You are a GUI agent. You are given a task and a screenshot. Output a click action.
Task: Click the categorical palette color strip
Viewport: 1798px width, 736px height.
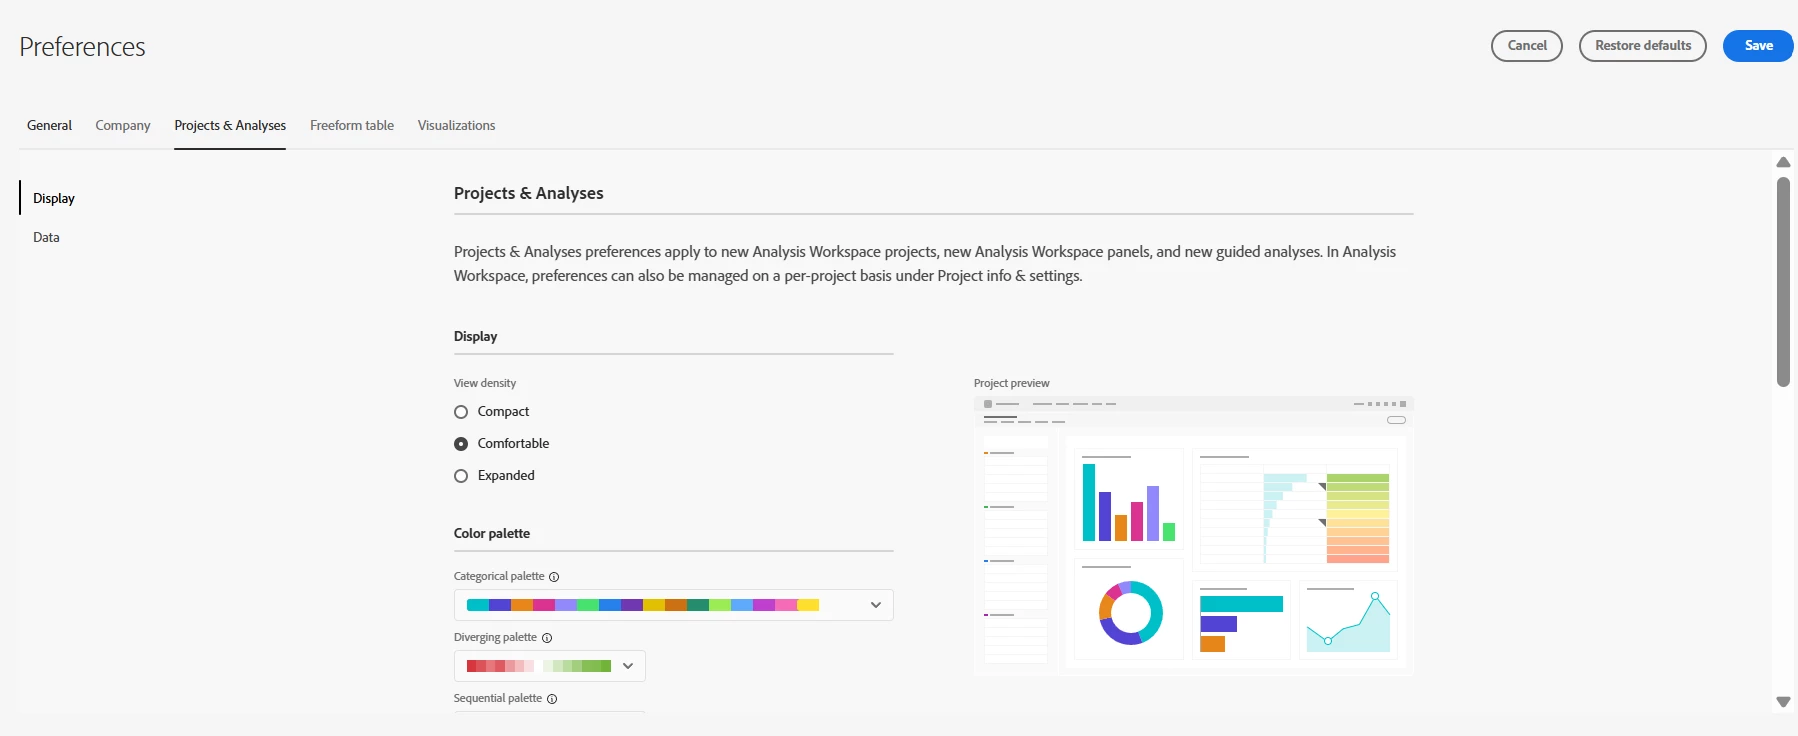coord(643,605)
